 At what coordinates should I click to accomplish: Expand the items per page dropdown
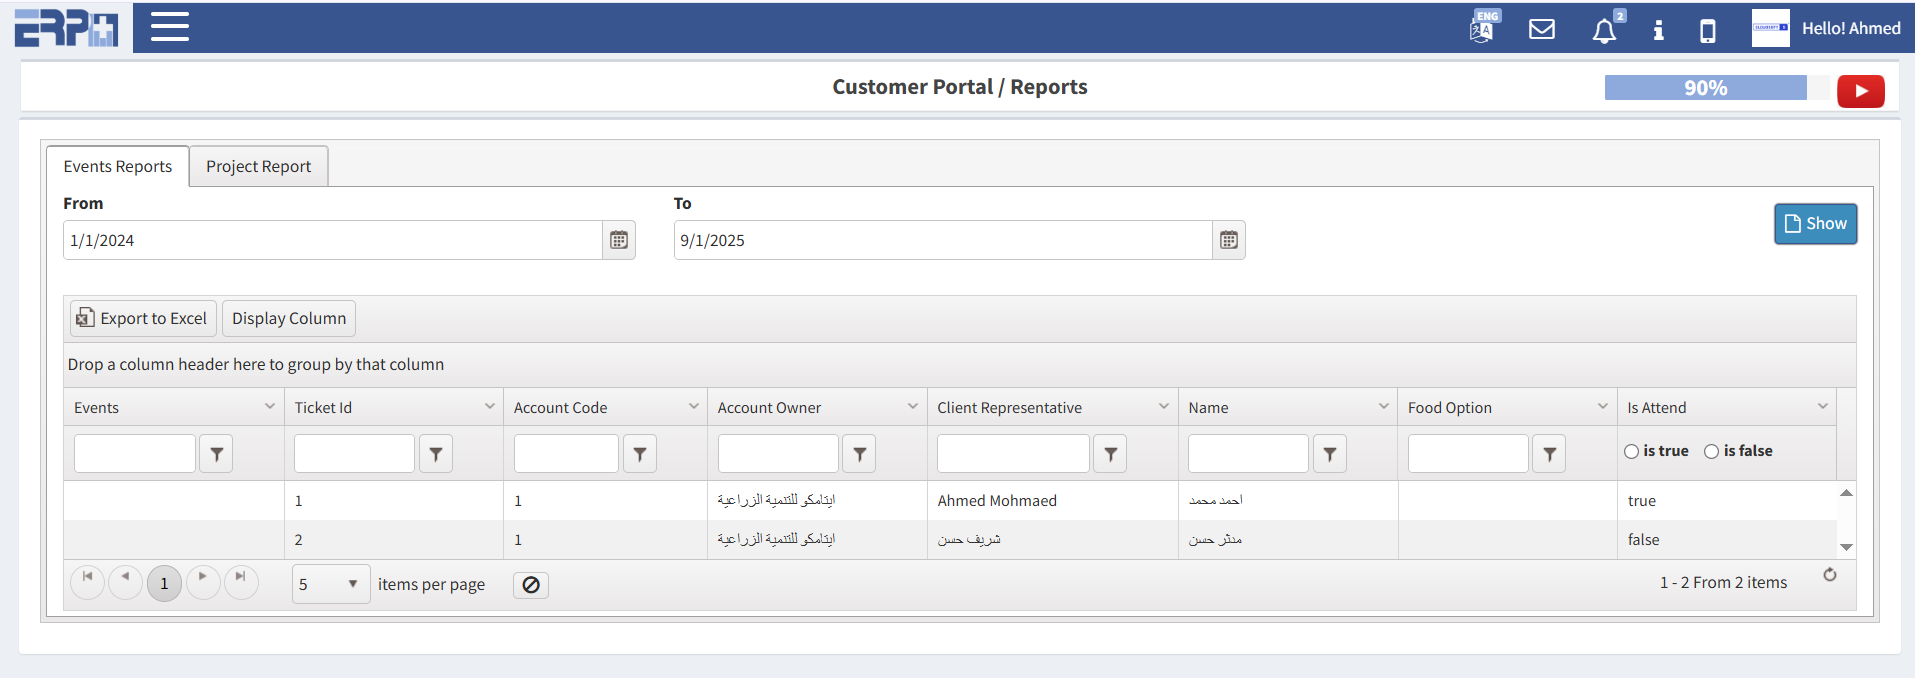(352, 584)
